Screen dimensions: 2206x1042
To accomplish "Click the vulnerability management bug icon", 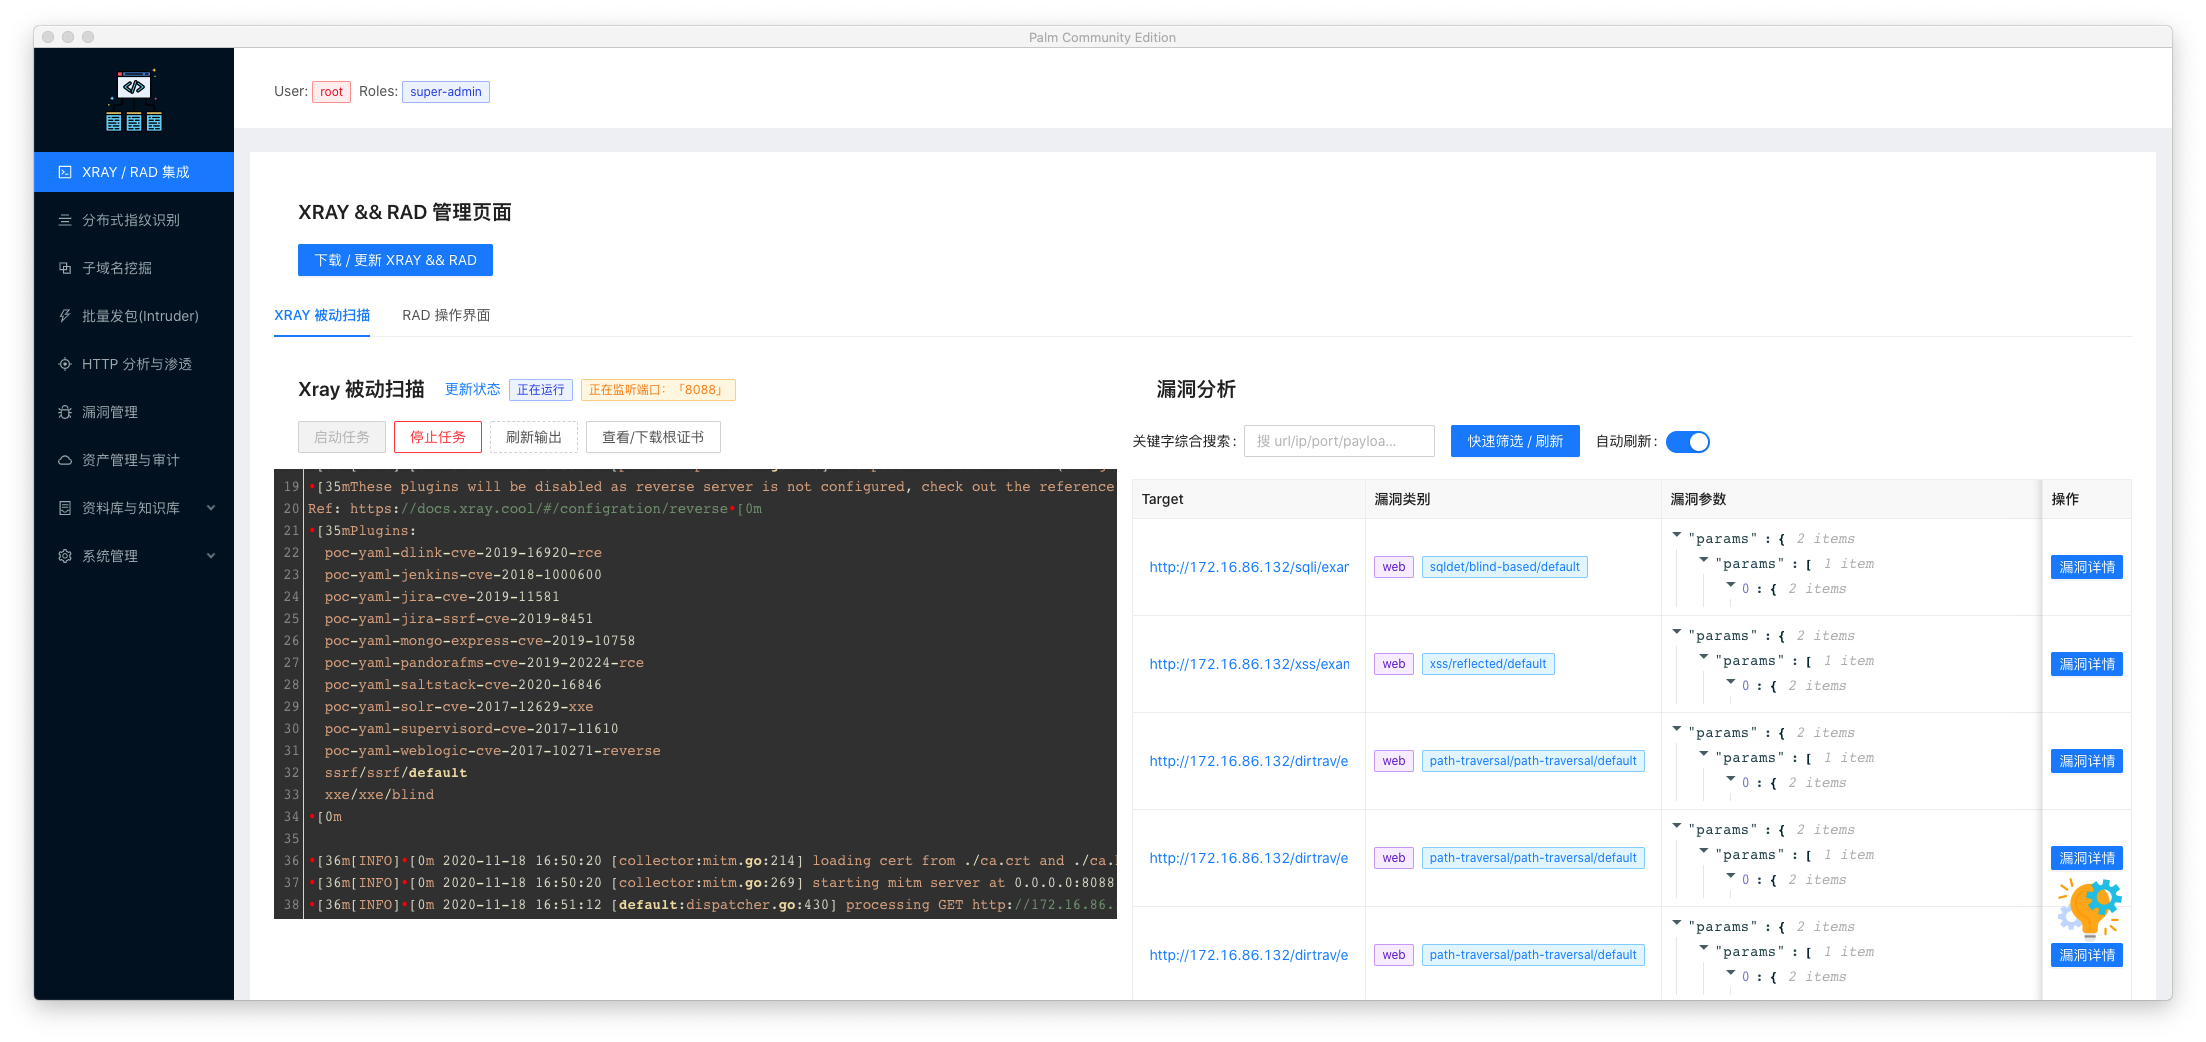I will 65,412.
